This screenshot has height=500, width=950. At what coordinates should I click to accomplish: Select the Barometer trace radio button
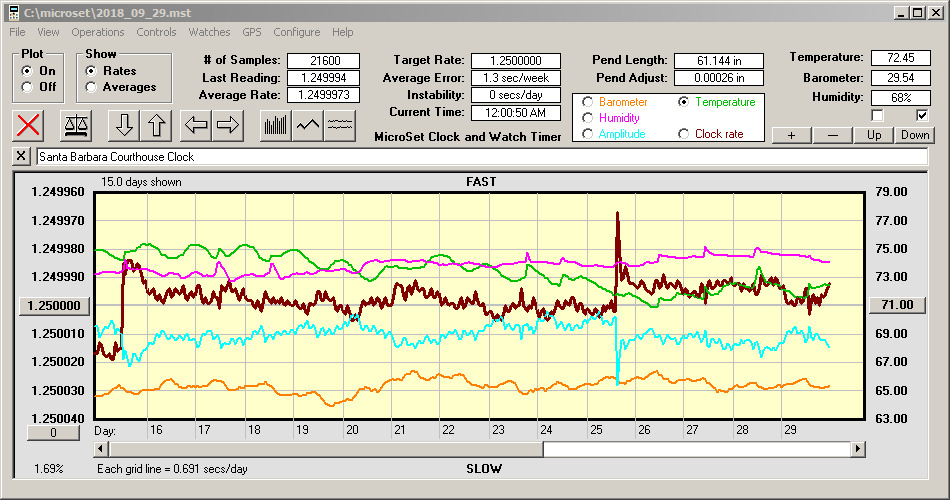coord(587,102)
